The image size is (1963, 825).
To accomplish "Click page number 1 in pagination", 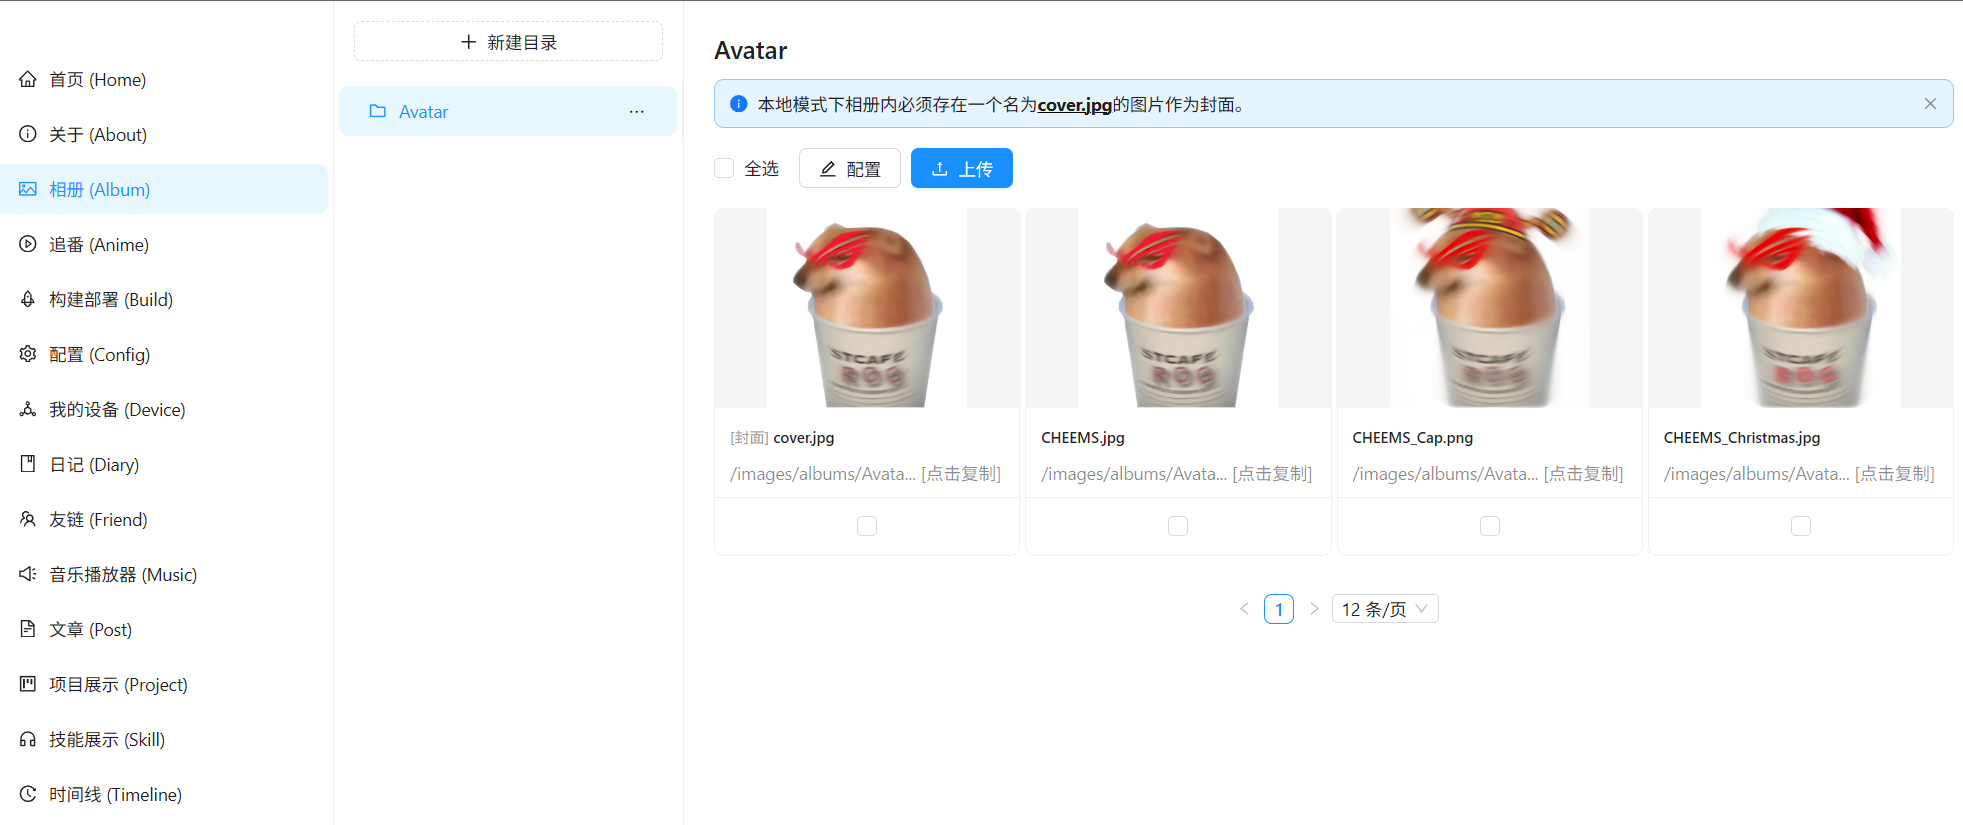I will [1279, 609].
